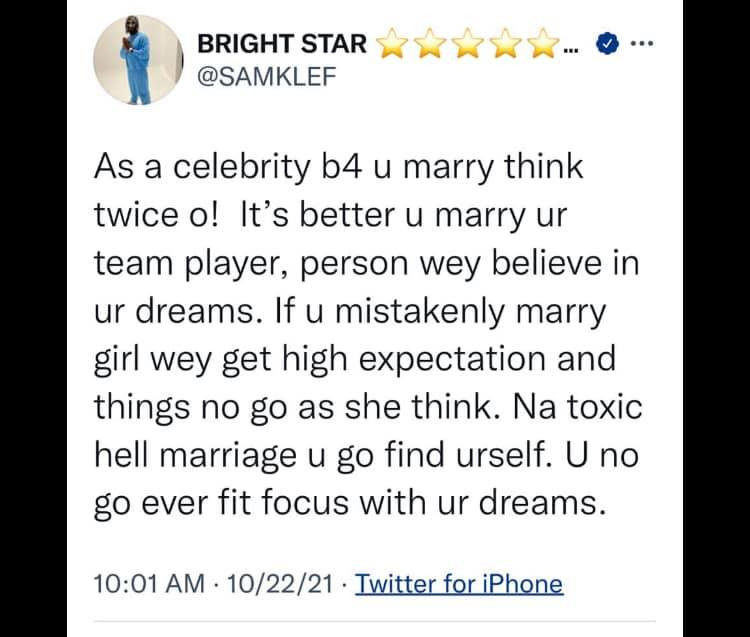The image size is (750, 637).
Task: Click the second star emoji in the name
Action: [x=428, y=44]
